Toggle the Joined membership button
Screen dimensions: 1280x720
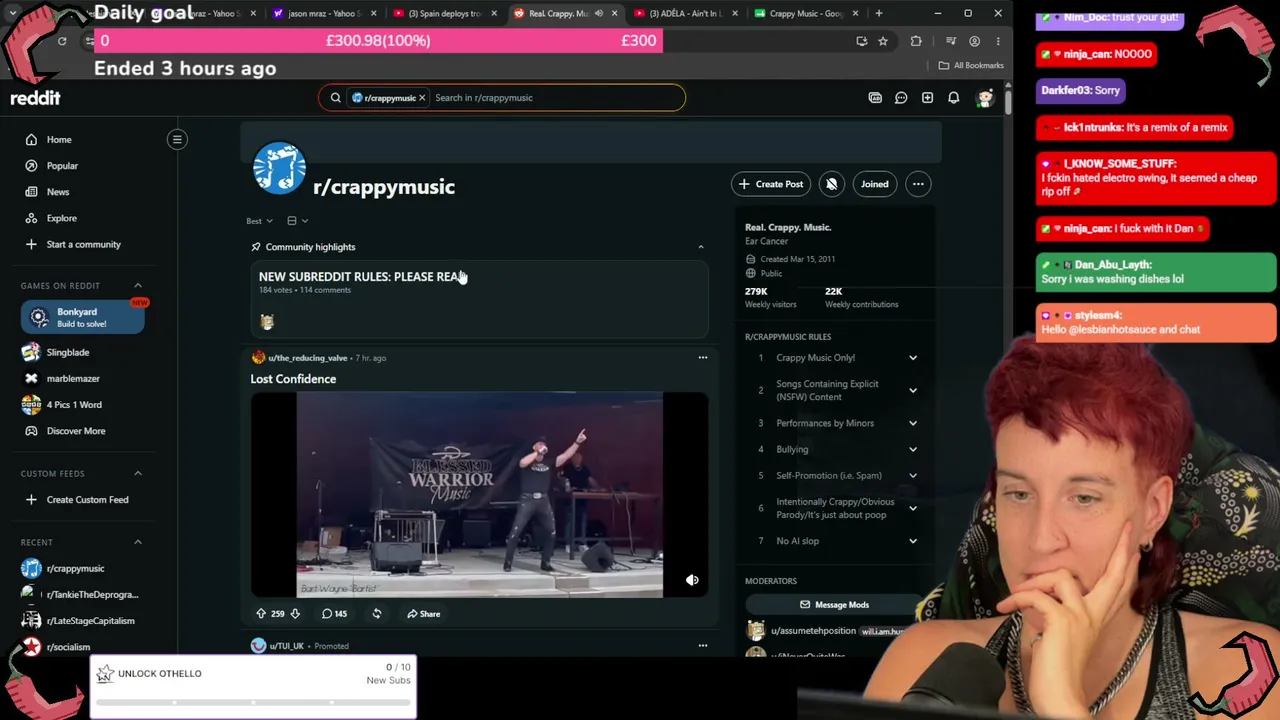pyautogui.click(x=875, y=184)
